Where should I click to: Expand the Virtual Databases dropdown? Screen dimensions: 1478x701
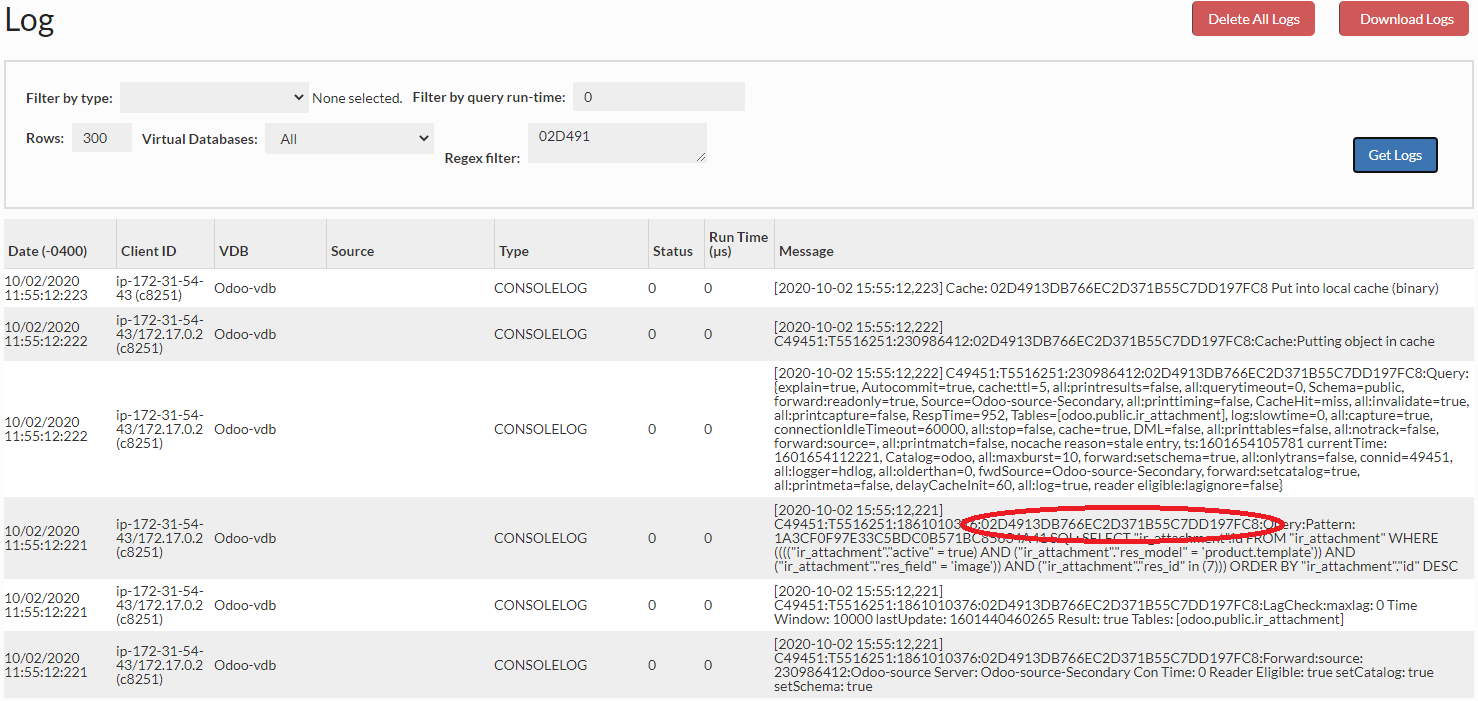click(x=349, y=139)
